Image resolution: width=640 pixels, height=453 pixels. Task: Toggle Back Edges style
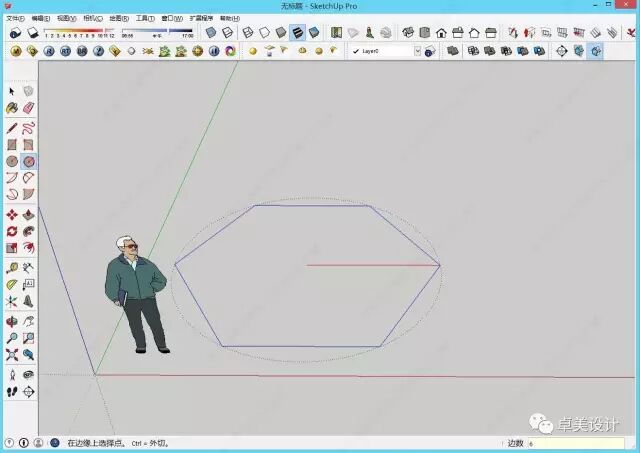tap(227, 32)
